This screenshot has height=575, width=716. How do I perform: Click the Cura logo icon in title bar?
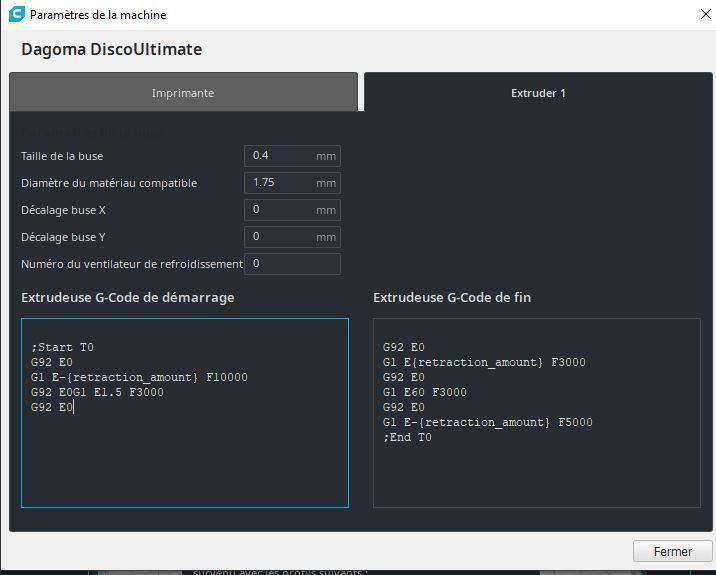point(17,14)
